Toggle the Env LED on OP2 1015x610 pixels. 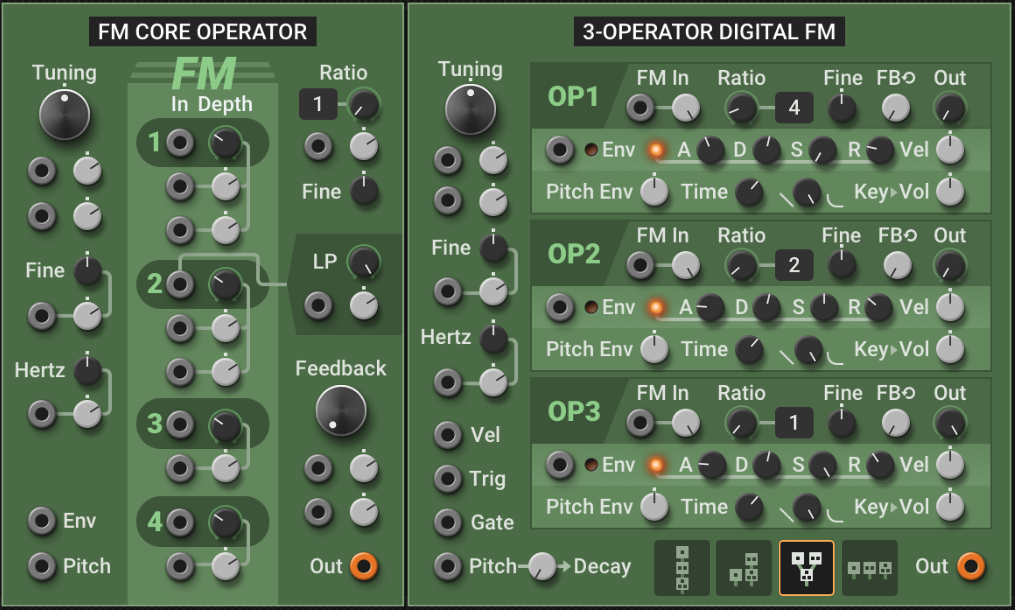pos(589,307)
